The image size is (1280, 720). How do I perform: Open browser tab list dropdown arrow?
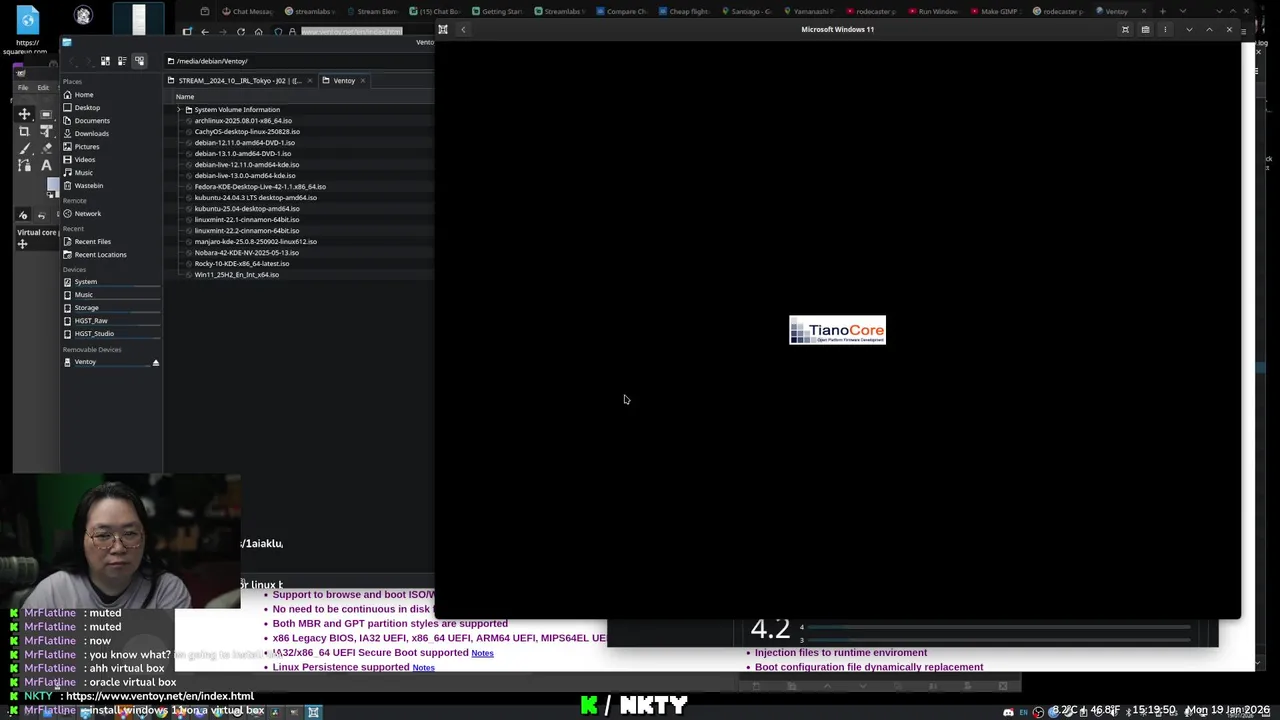[x=1183, y=11]
